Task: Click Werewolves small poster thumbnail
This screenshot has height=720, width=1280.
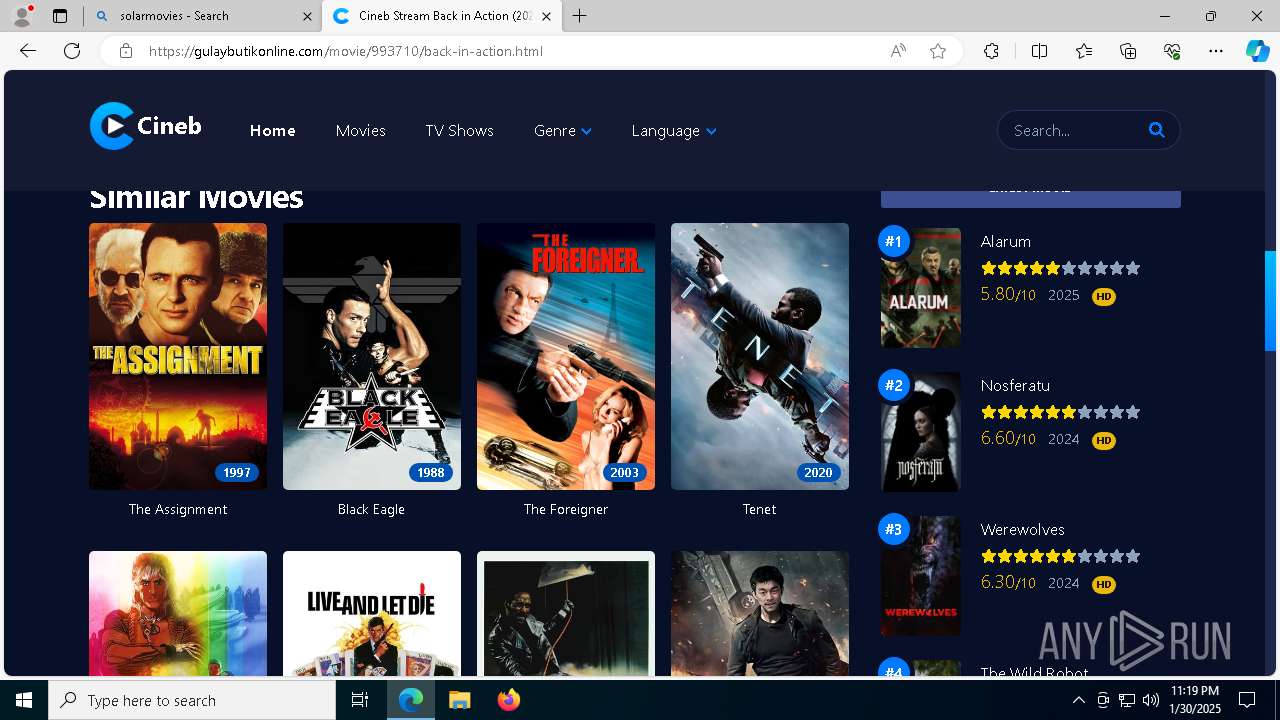Action: (921, 576)
